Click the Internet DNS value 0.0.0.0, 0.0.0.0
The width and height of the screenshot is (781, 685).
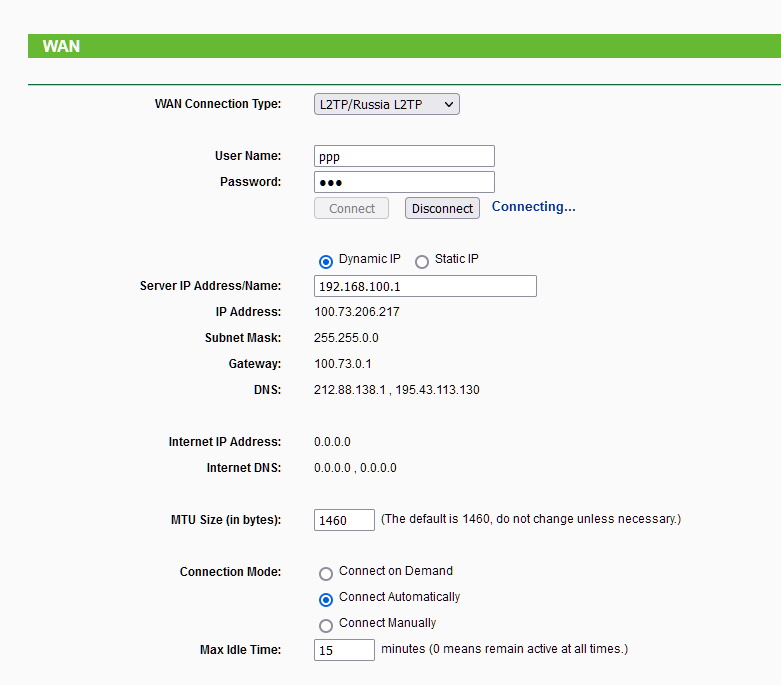click(x=355, y=468)
